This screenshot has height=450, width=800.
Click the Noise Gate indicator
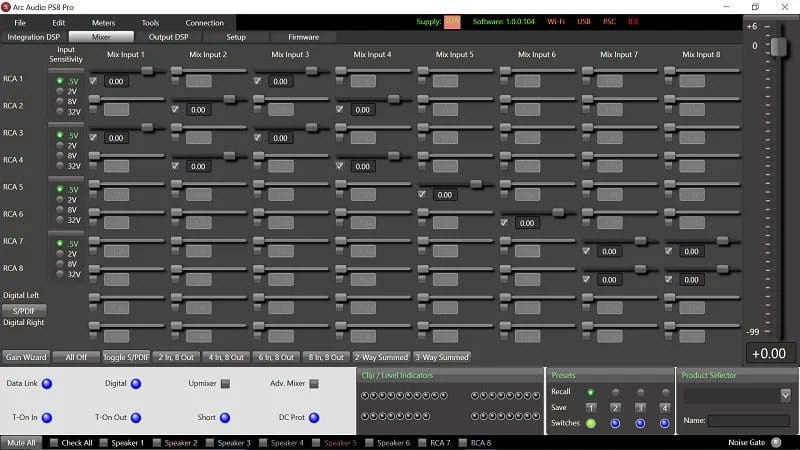click(x=776, y=442)
